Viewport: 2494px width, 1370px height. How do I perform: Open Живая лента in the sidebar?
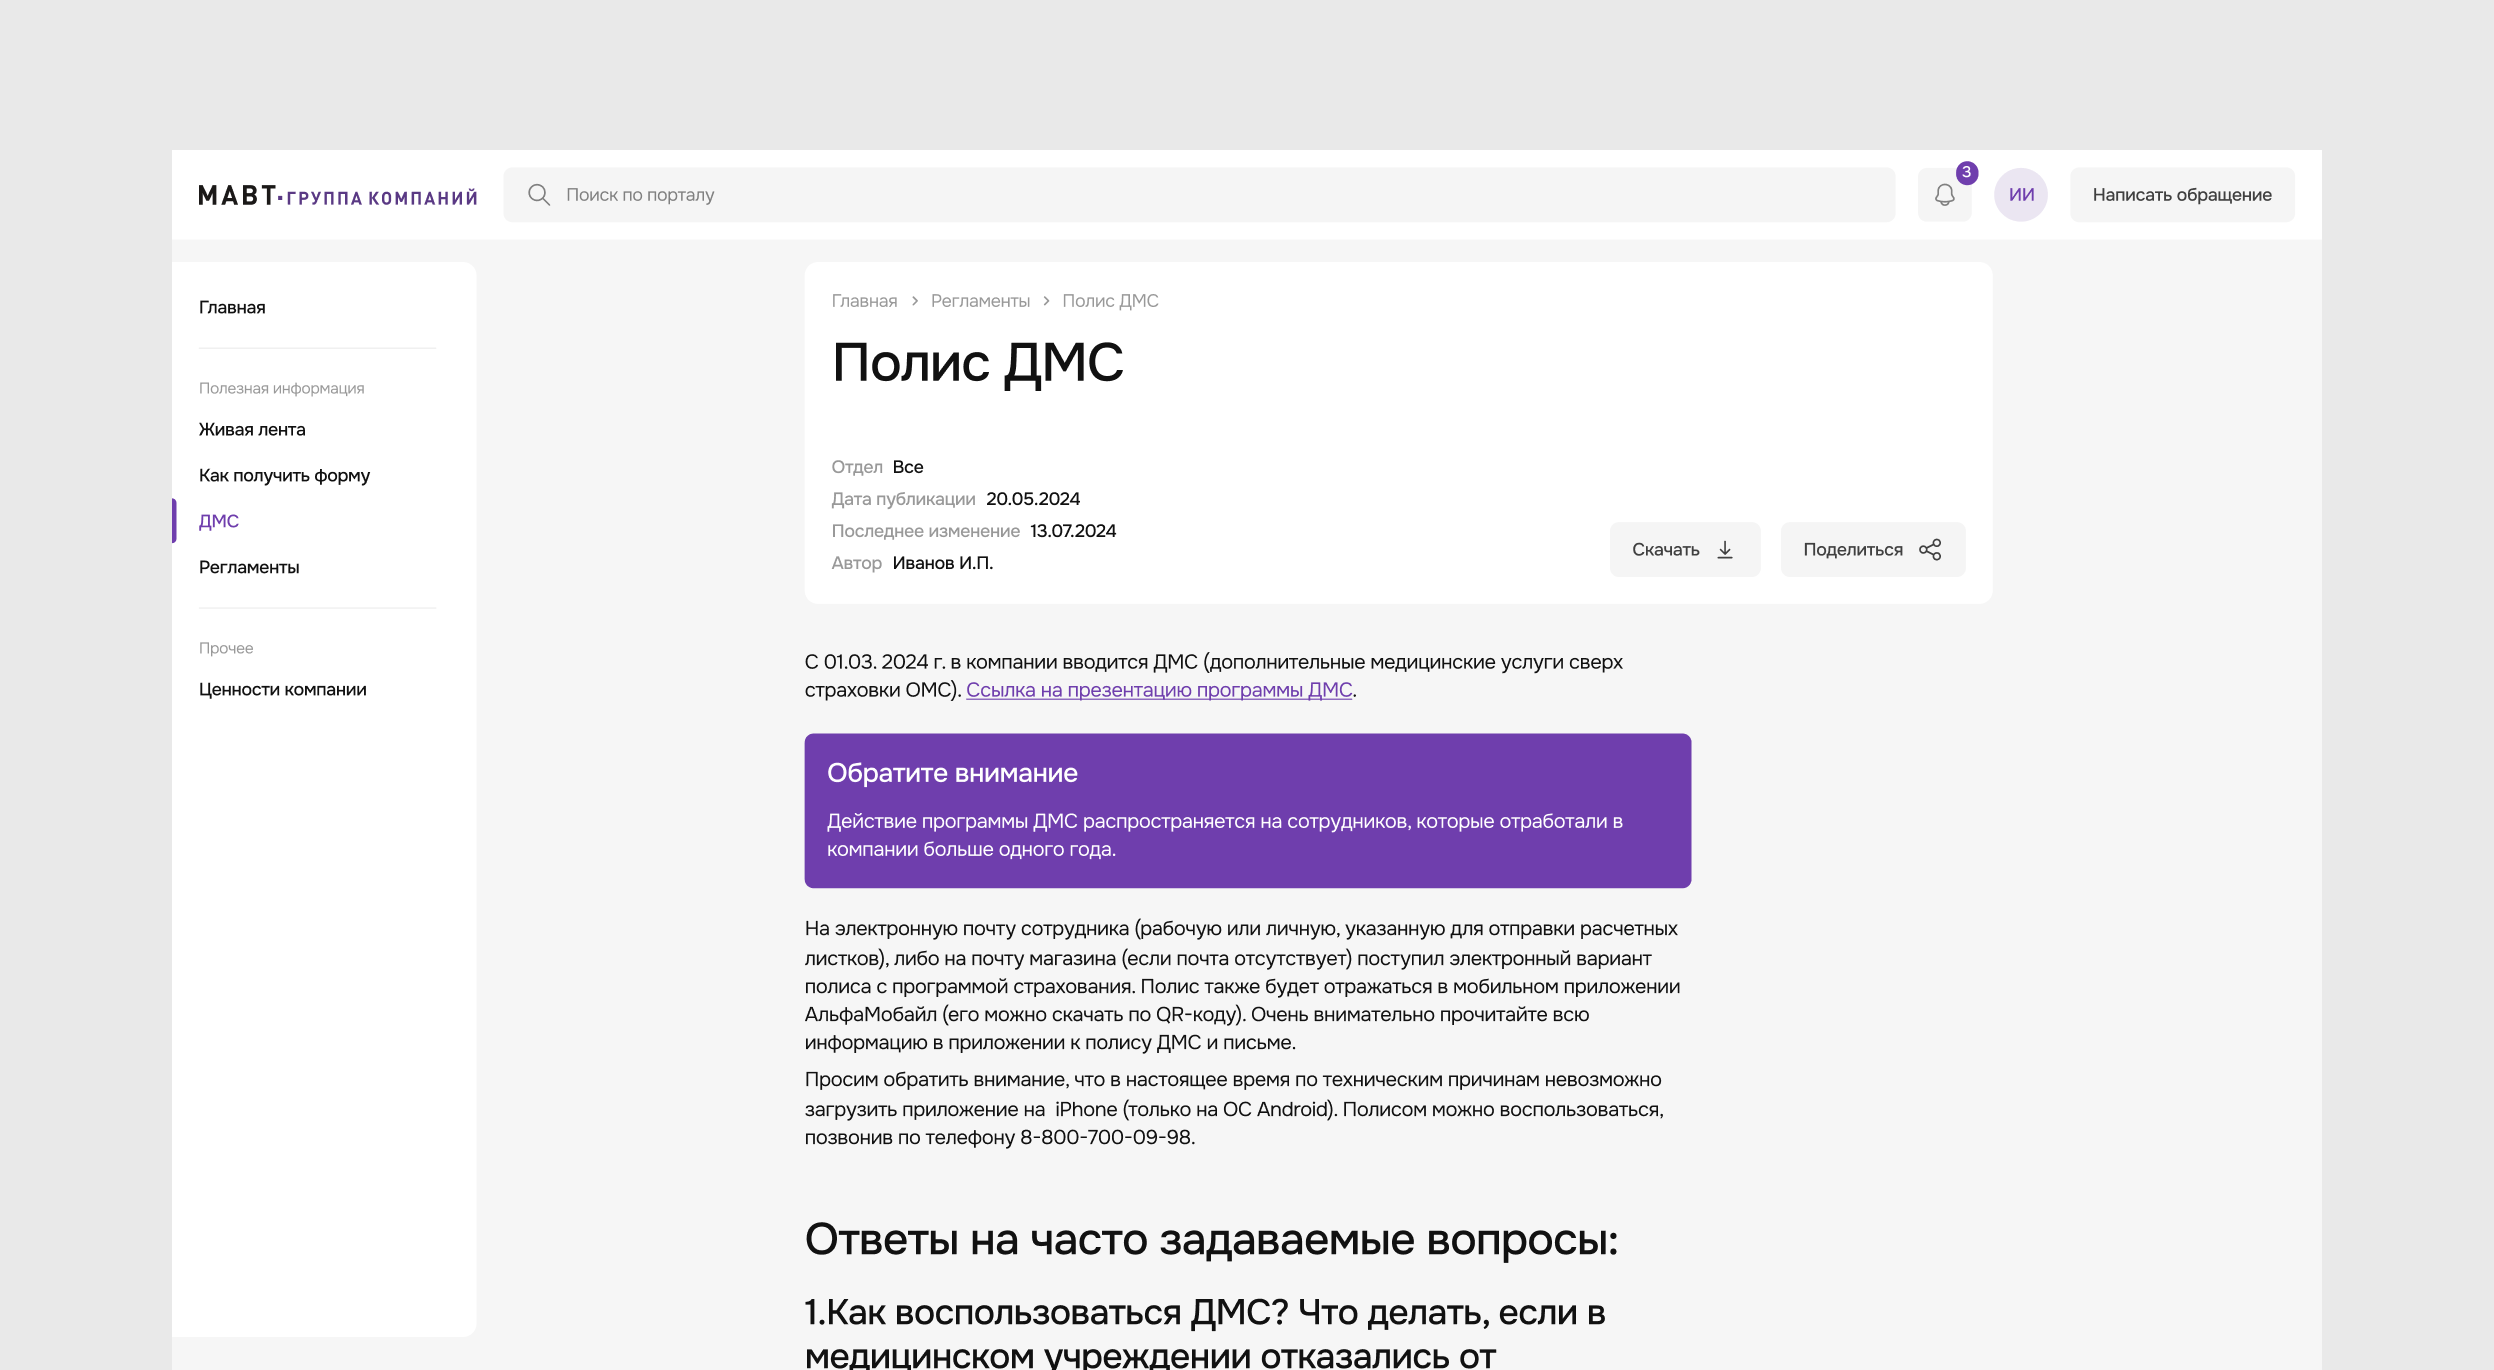click(x=252, y=429)
